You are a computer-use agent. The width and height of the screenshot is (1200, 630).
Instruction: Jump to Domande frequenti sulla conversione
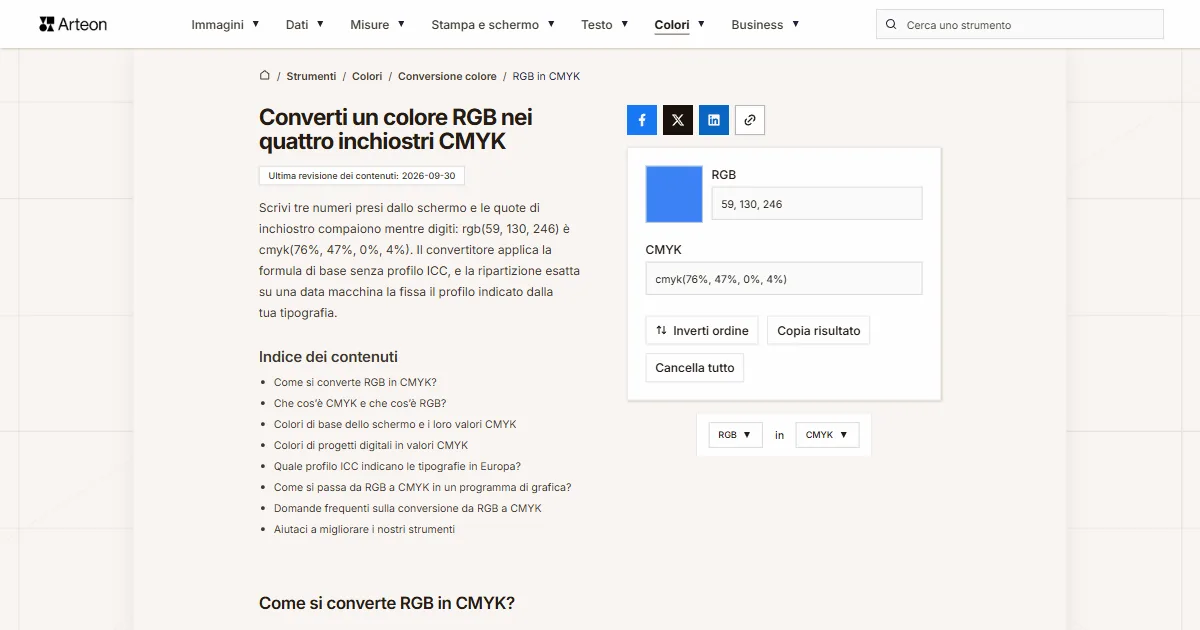[x=408, y=508]
